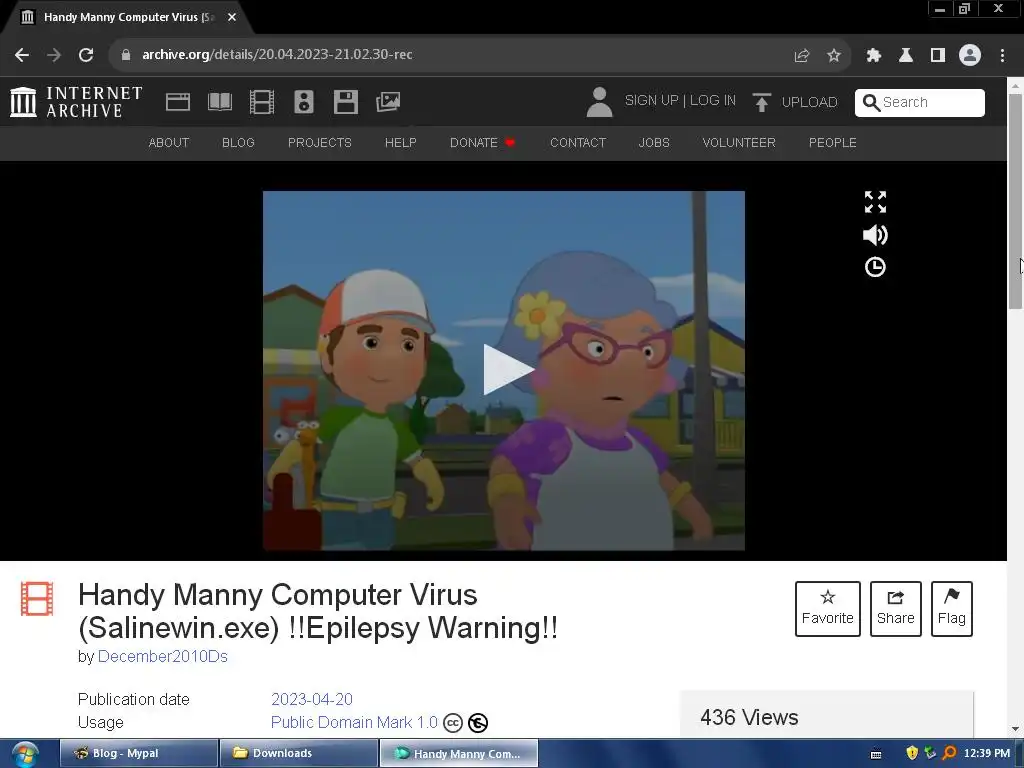Open the JOBS menu item
Image resolution: width=1024 pixels, height=768 pixels.
pyautogui.click(x=654, y=142)
